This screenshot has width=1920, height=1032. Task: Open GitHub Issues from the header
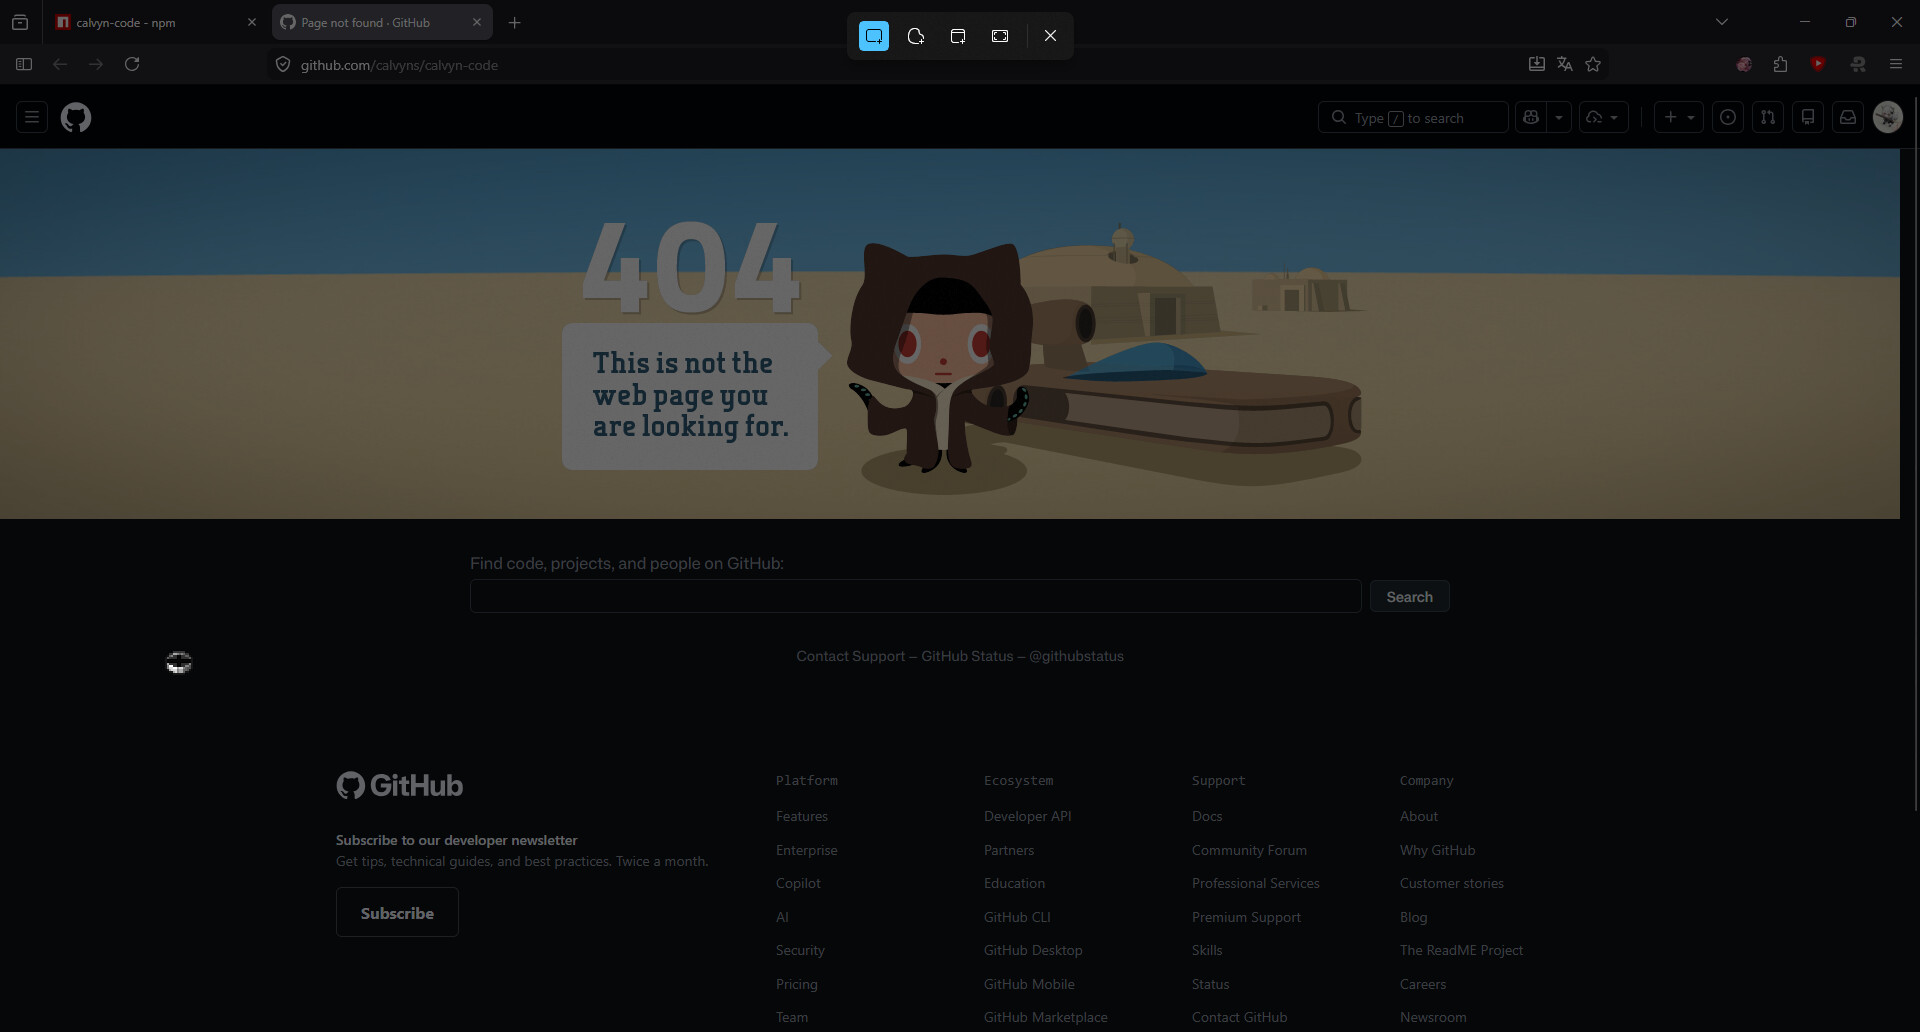click(1728, 118)
